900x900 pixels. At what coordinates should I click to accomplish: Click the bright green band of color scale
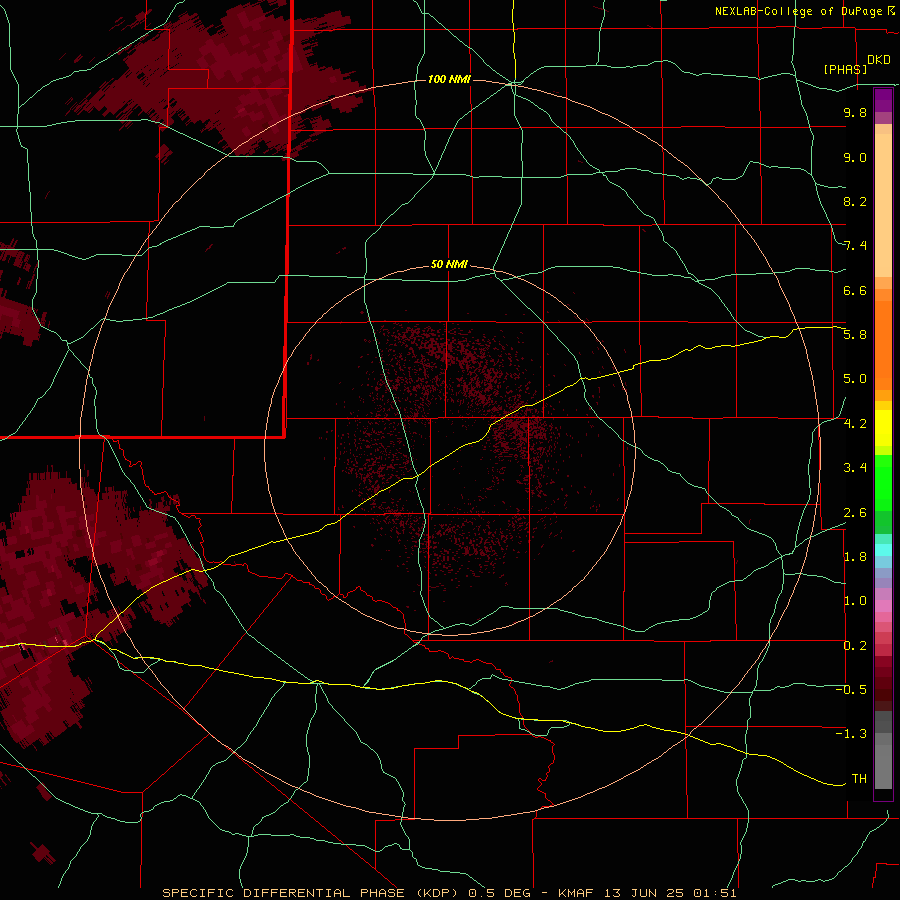click(x=883, y=483)
